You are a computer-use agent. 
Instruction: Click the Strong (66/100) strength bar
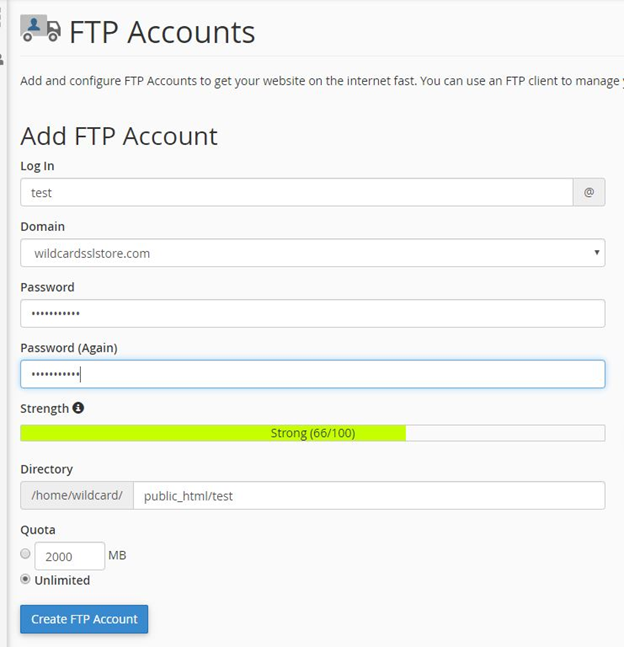coord(313,433)
